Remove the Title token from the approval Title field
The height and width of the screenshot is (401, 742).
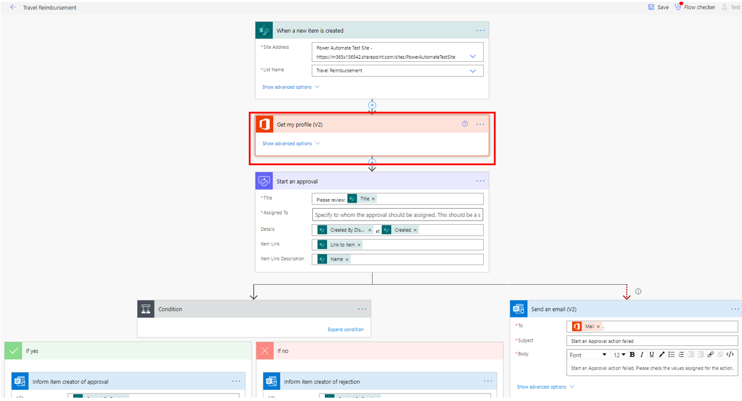[x=373, y=199]
